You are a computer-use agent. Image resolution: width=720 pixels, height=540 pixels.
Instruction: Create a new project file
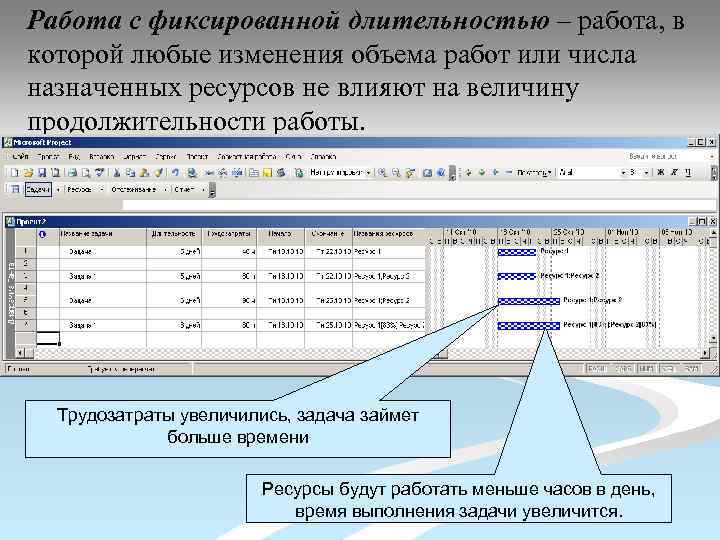tap(15, 173)
